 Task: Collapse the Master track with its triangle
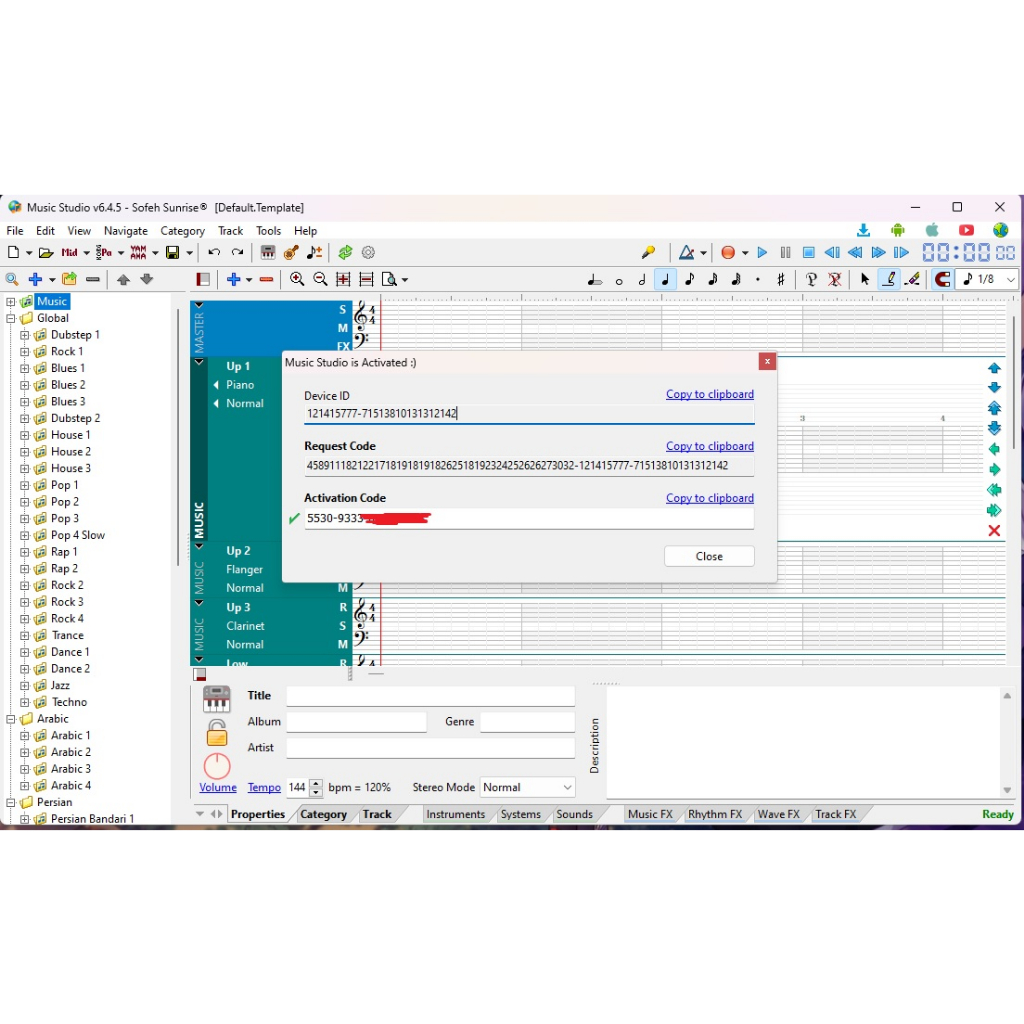click(x=199, y=305)
